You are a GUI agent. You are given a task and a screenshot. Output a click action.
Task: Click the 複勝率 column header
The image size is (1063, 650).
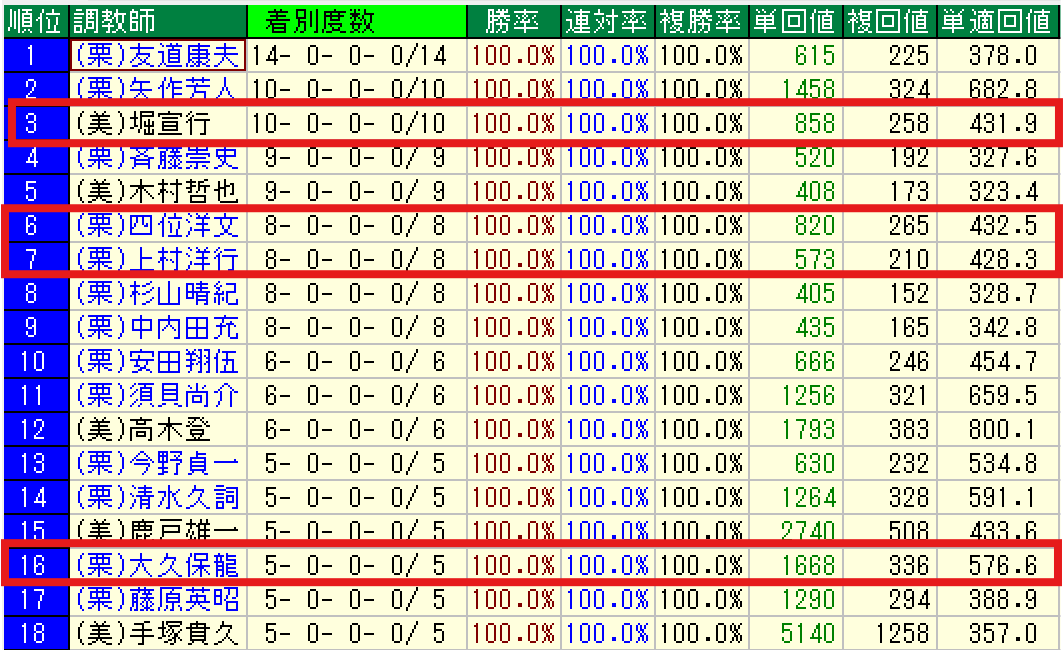point(701,20)
